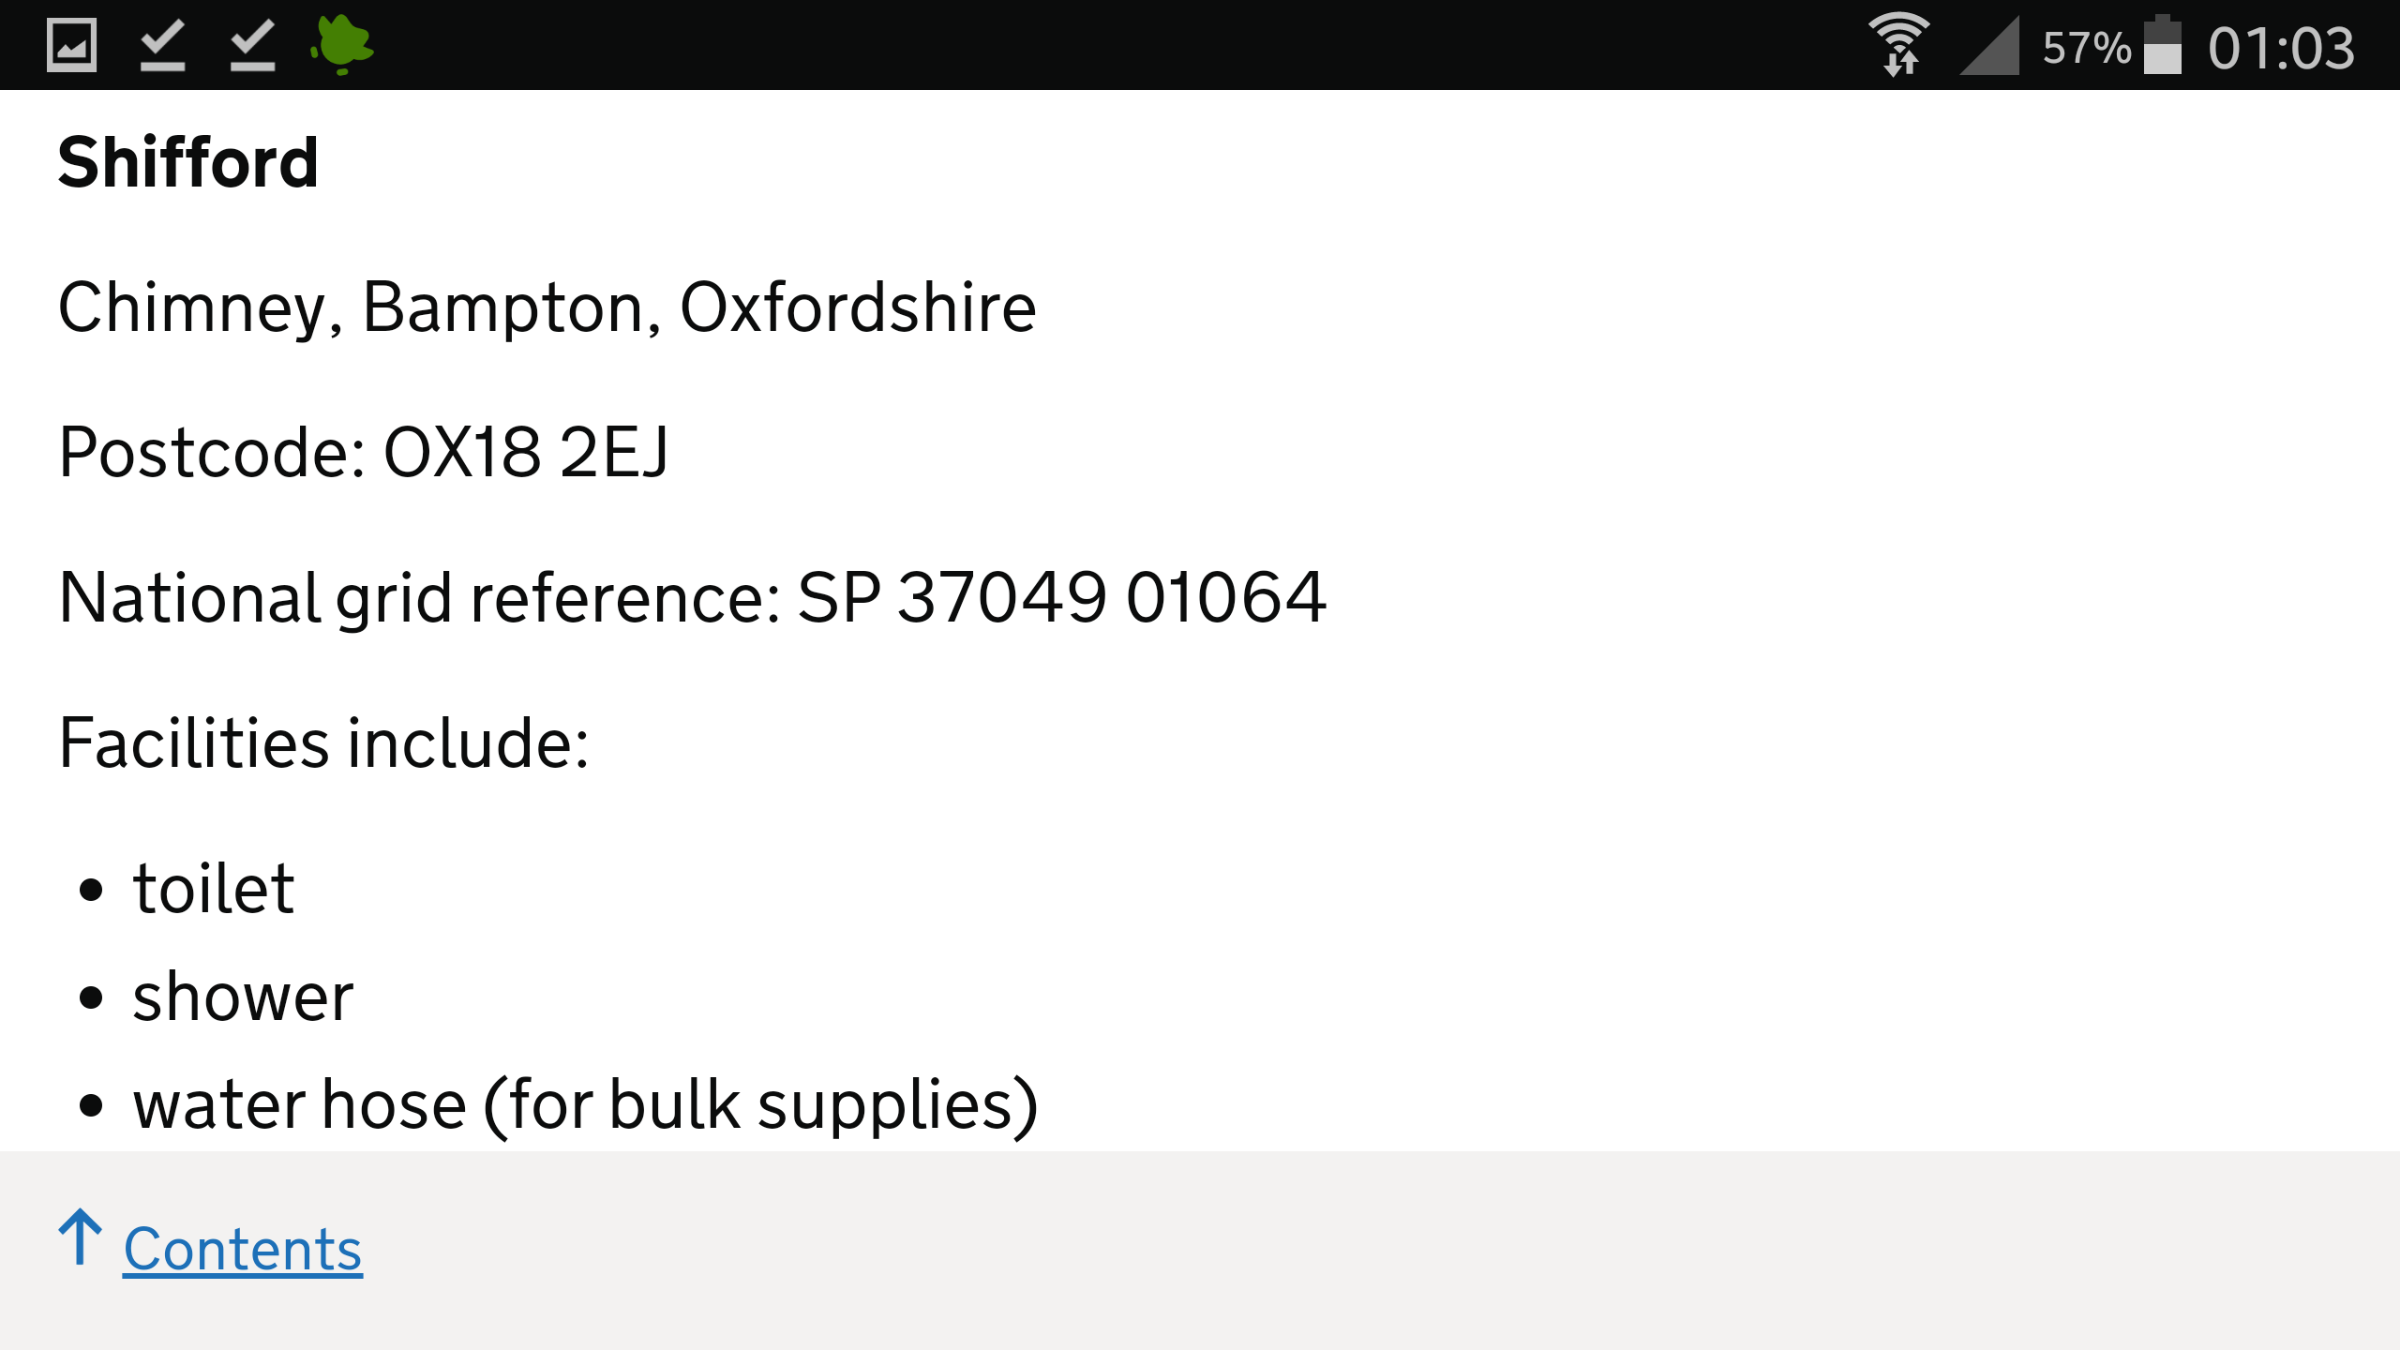Tap the shower list item
The width and height of the screenshot is (2400, 1350).
pyautogui.click(x=244, y=997)
